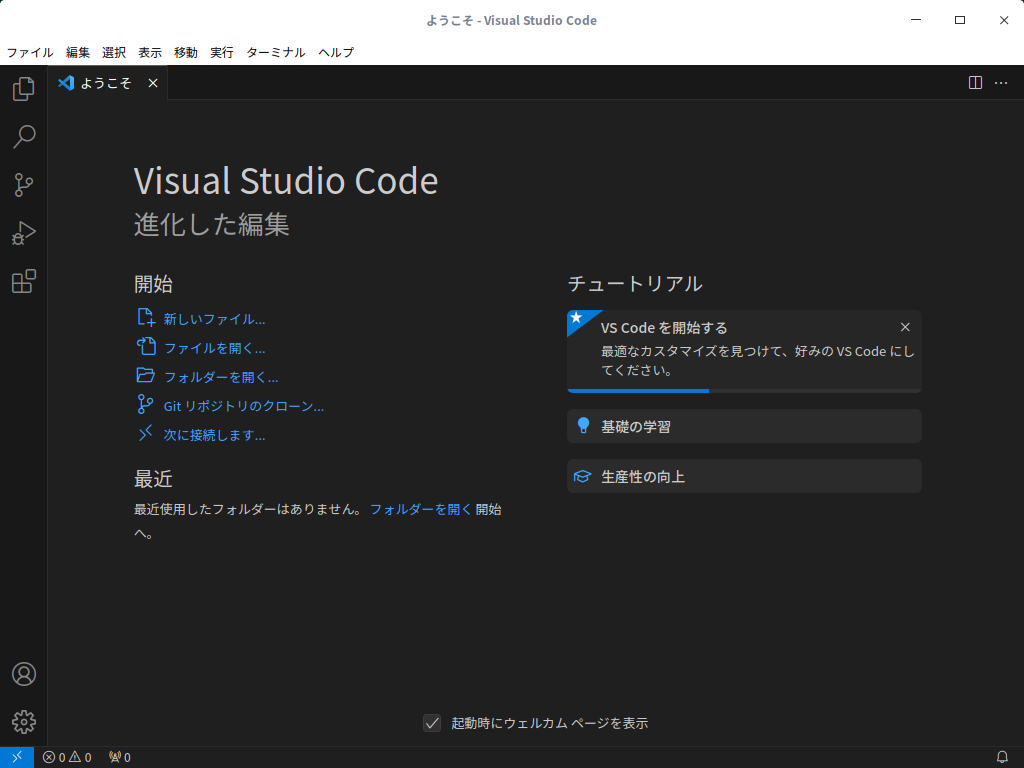Open the Source Control view icon
Screen dimensions: 1024x768
point(24,185)
